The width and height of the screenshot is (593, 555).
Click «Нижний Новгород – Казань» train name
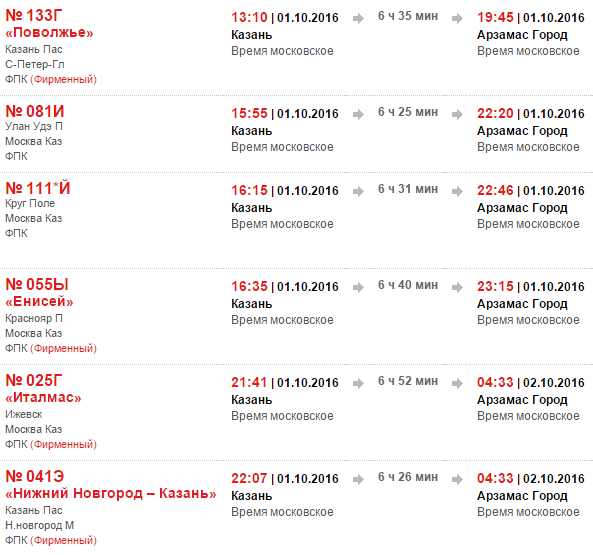point(111,493)
